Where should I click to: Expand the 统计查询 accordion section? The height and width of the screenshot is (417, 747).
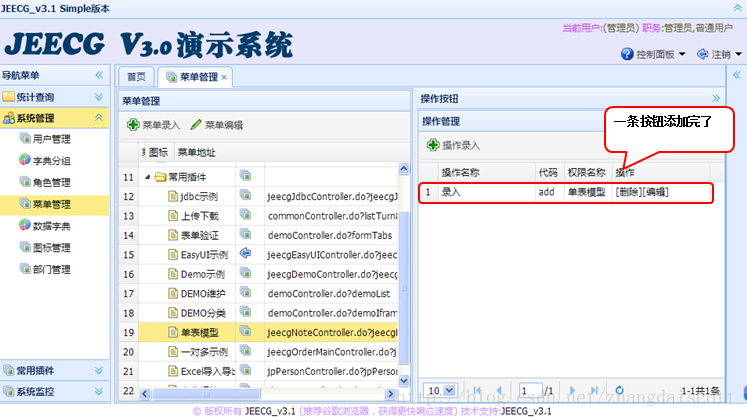(x=99, y=97)
